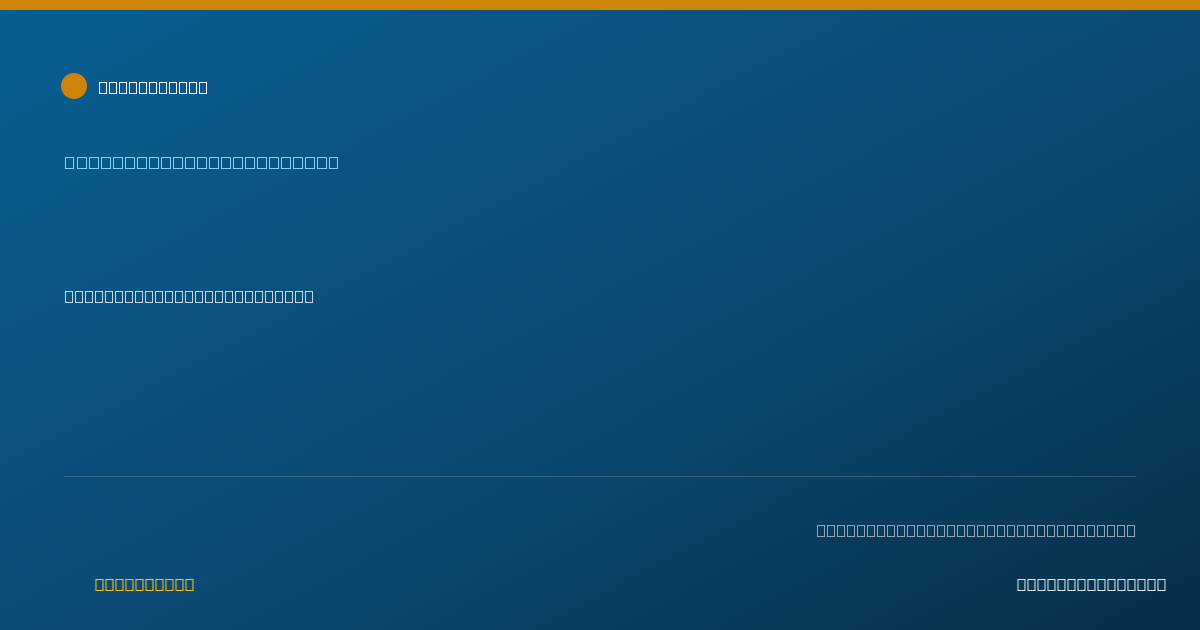This screenshot has width=1200, height=630.
Task: Select the white brand text beside orange circle
Action: [153, 87]
